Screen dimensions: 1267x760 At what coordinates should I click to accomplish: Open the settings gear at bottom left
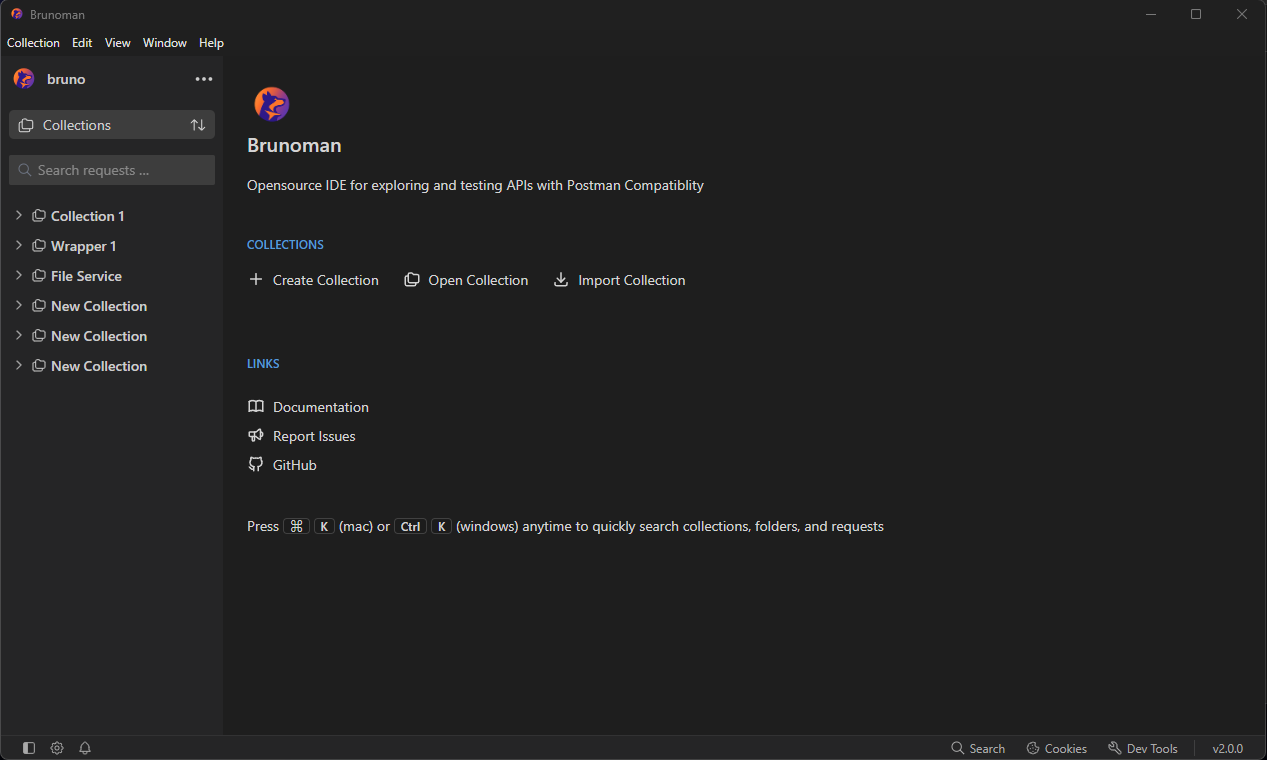(x=56, y=747)
